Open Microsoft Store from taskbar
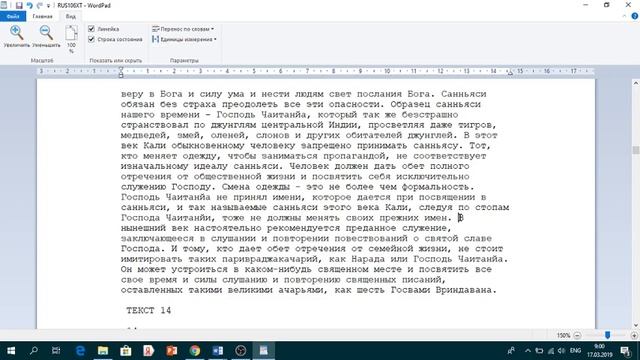The width and height of the screenshot is (640, 360). point(126,351)
